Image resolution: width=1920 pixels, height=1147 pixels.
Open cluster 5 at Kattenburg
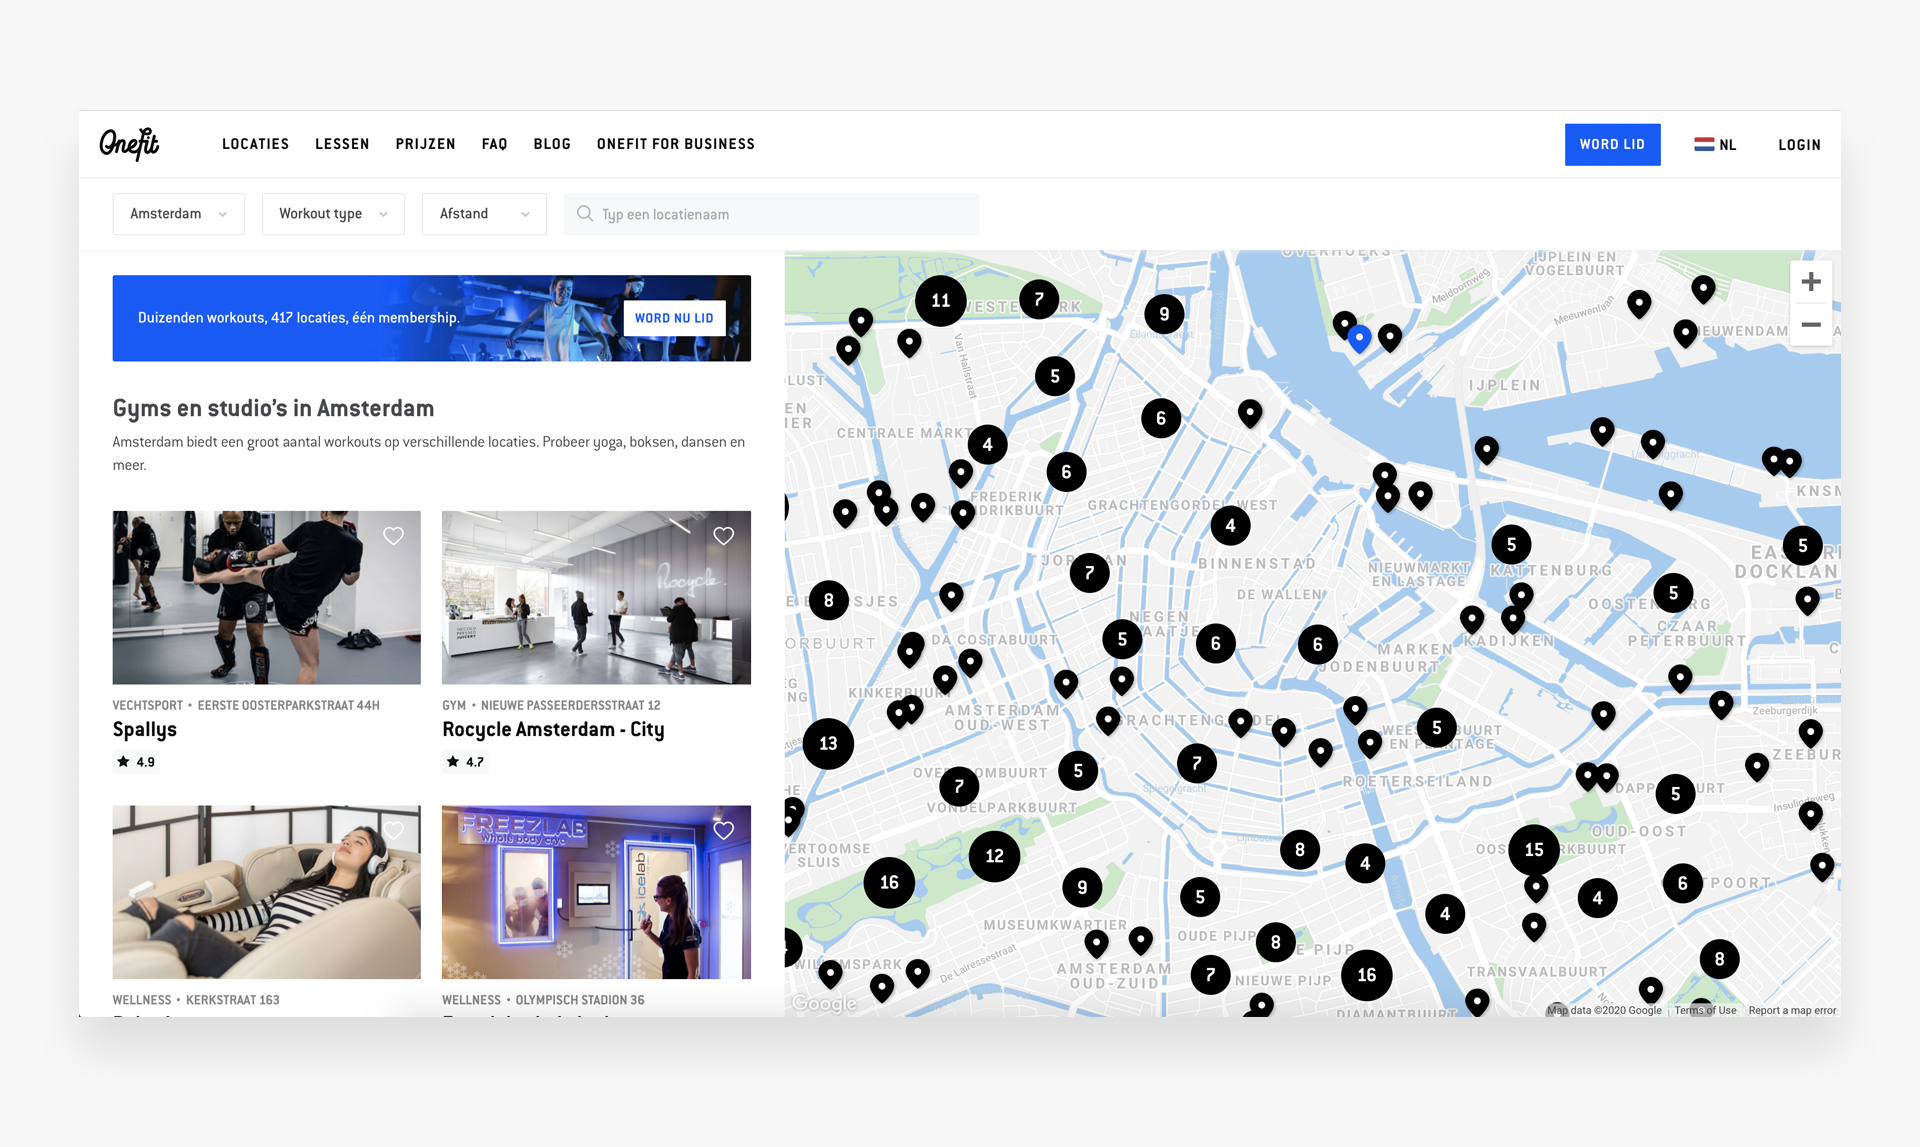point(1511,545)
